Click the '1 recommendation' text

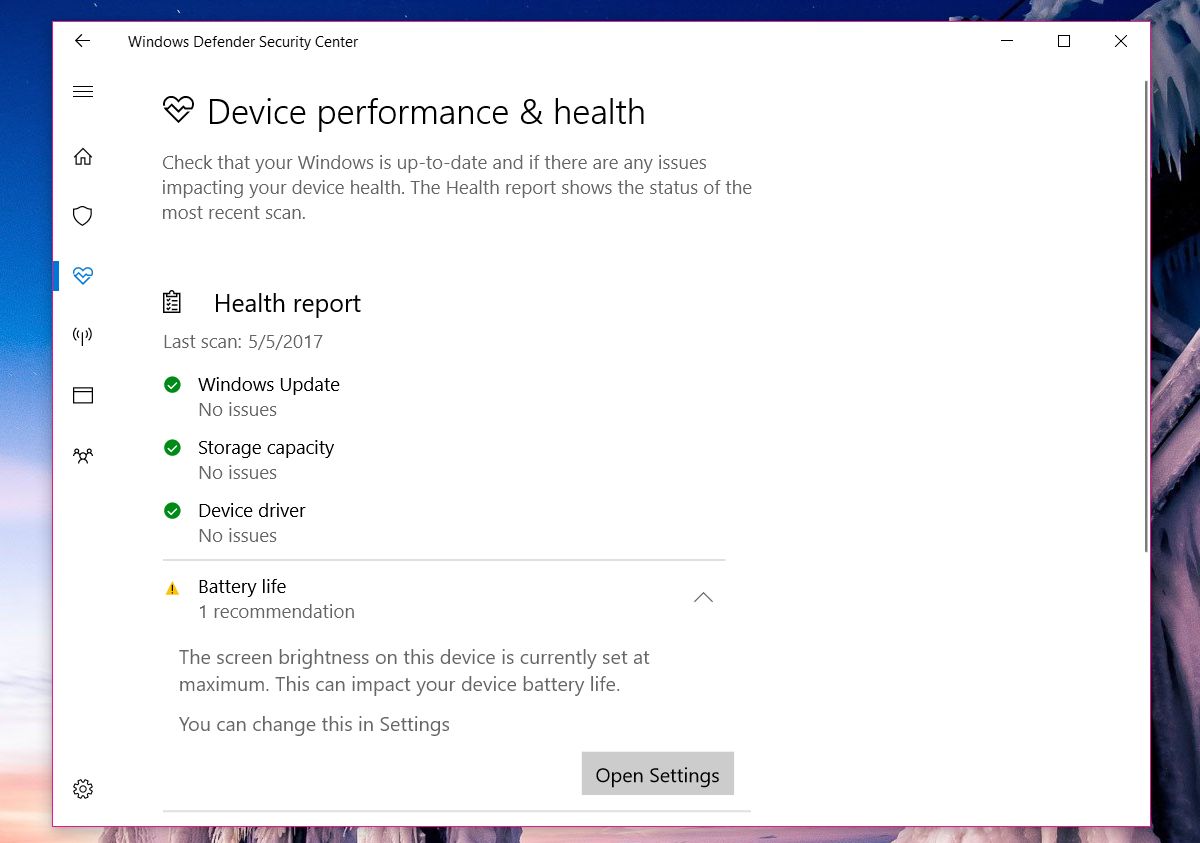point(276,611)
